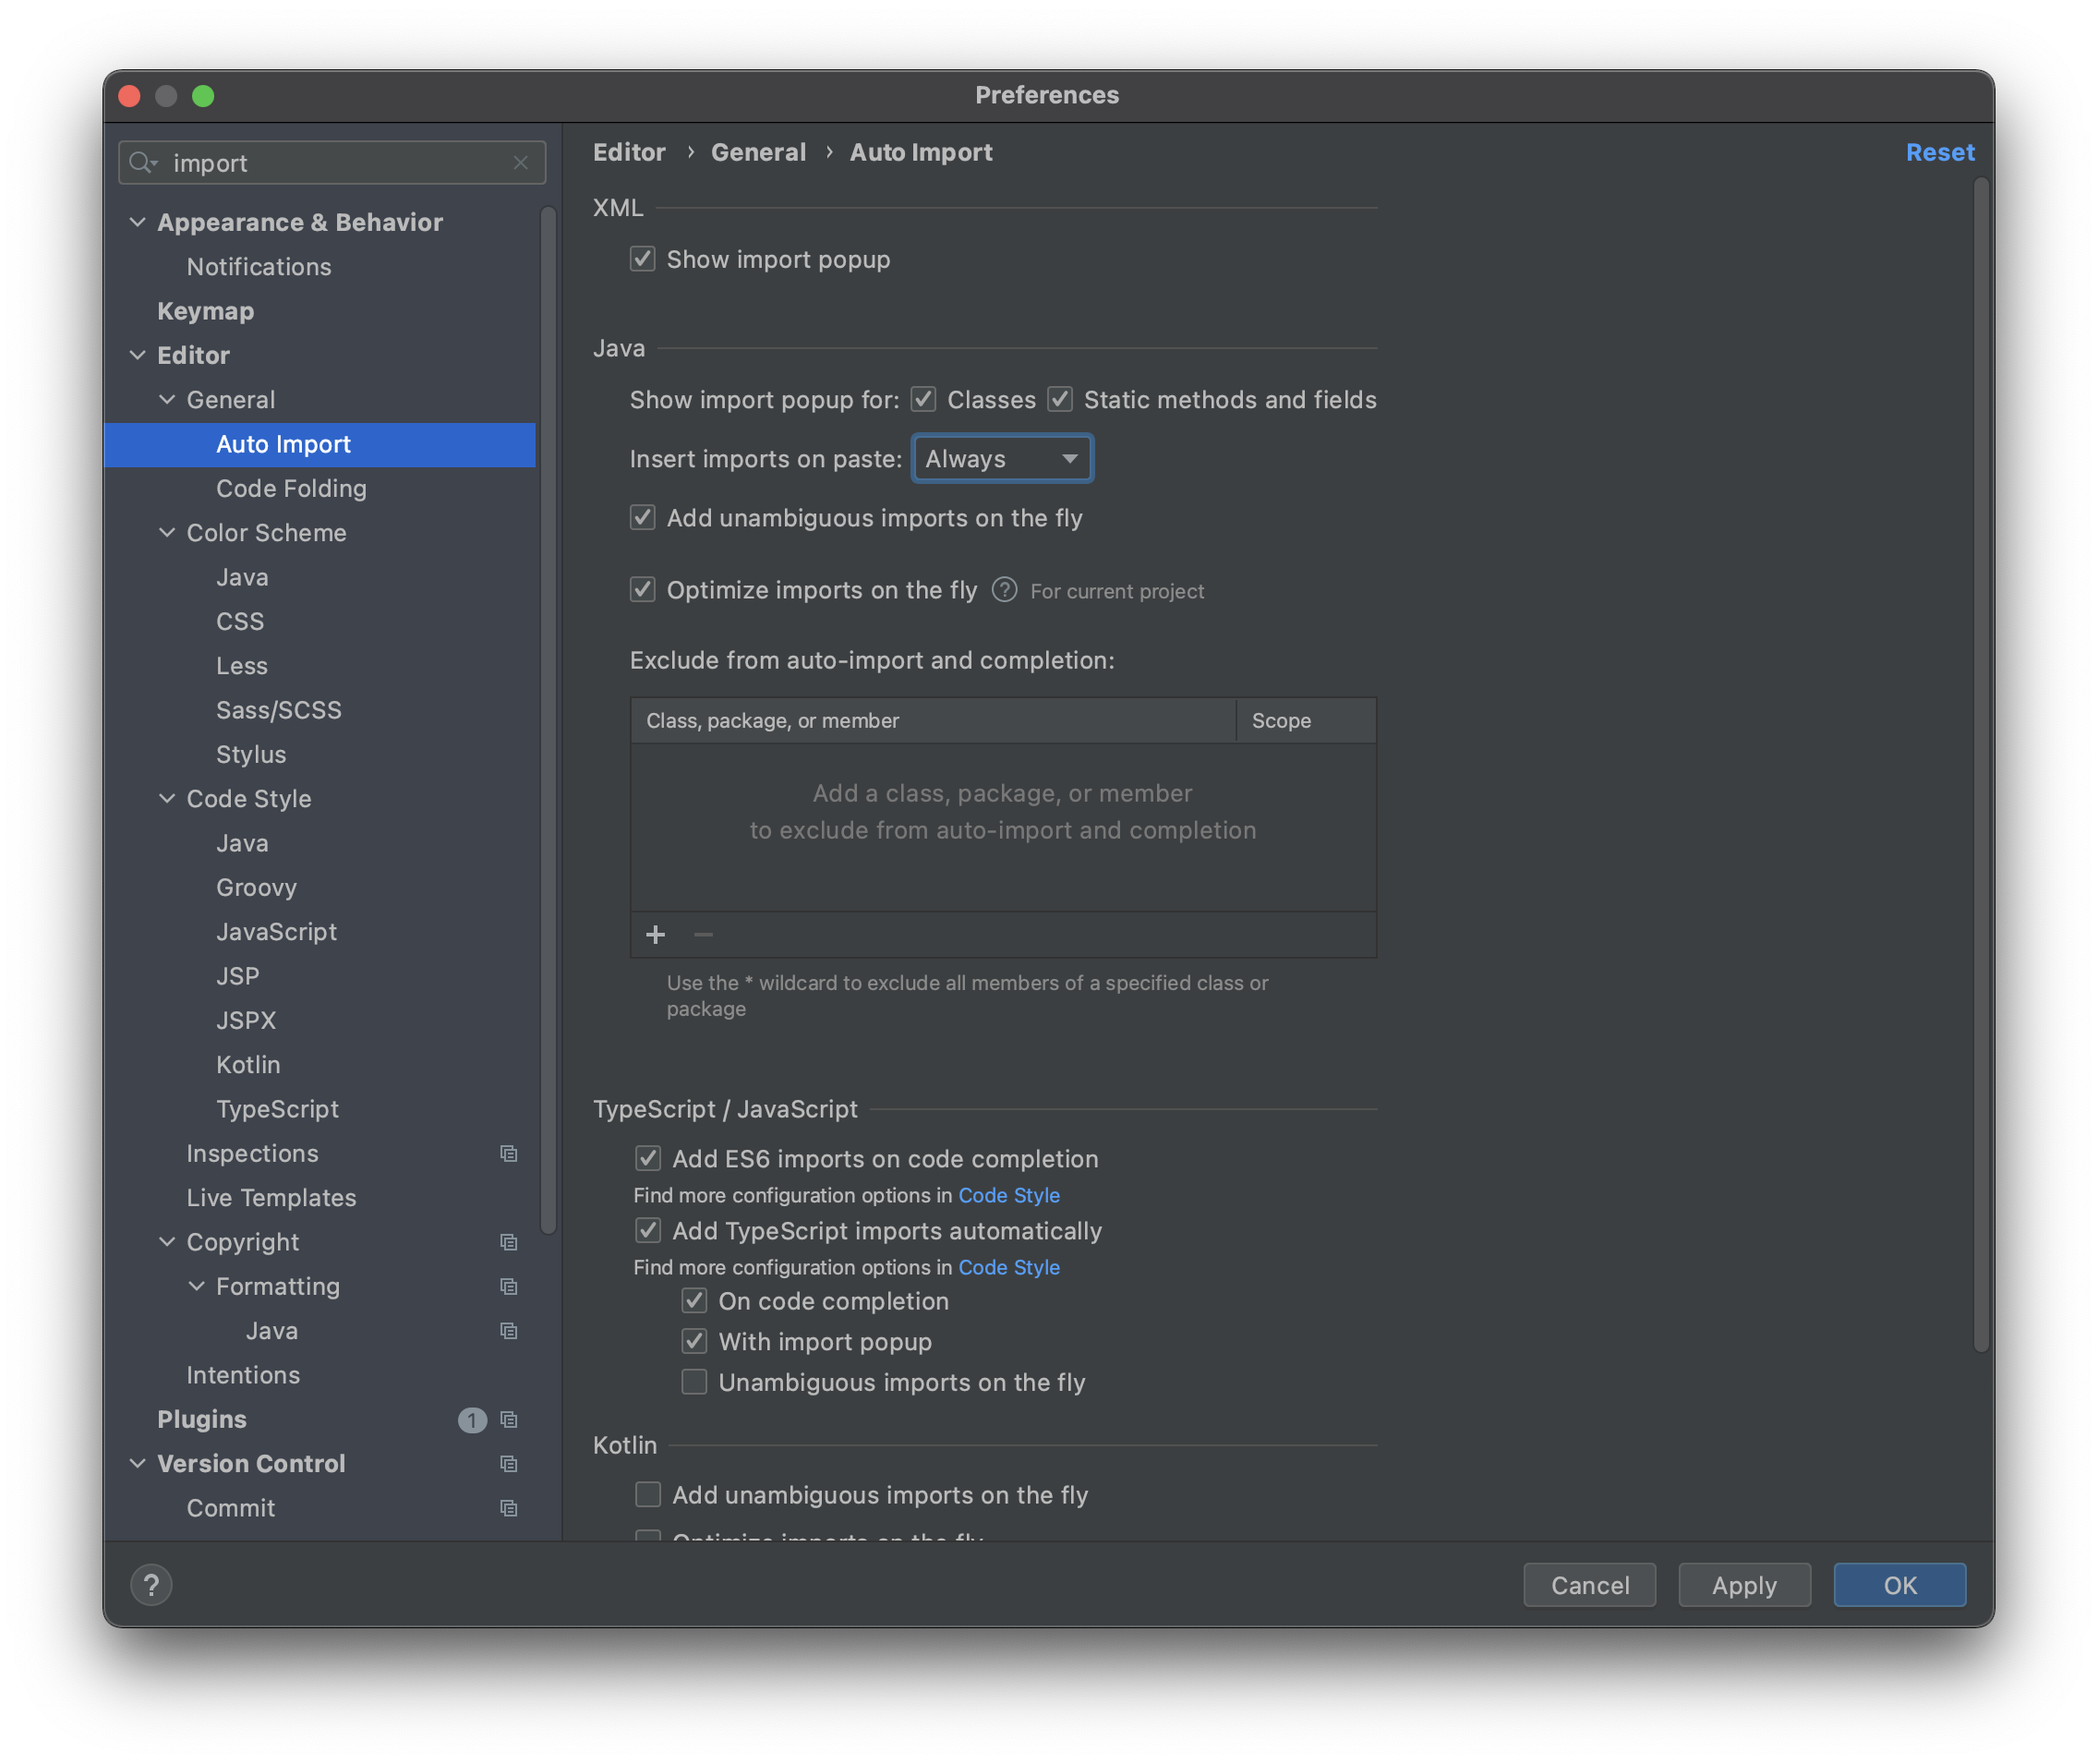Click project-level icon next to Commit
The height and width of the screenshot is (1764, 2098).
click(508, 1508)
